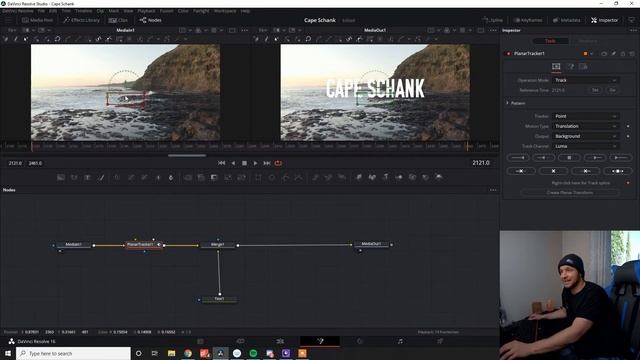Click the taskbar search box
The image size is (640, 360).
pyautogui.click(x=73, y=353)
